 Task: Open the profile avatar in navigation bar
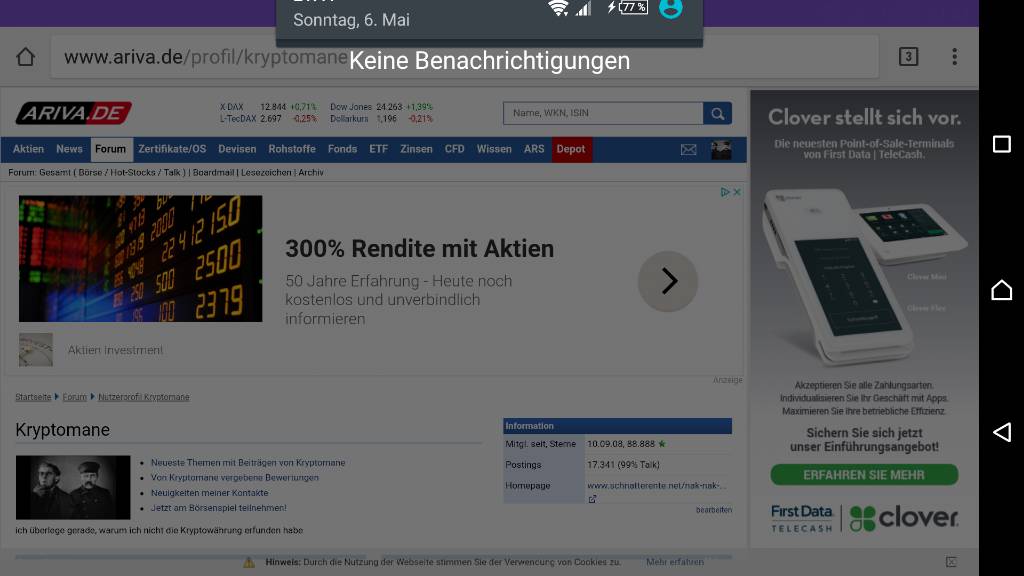[721, 150]
